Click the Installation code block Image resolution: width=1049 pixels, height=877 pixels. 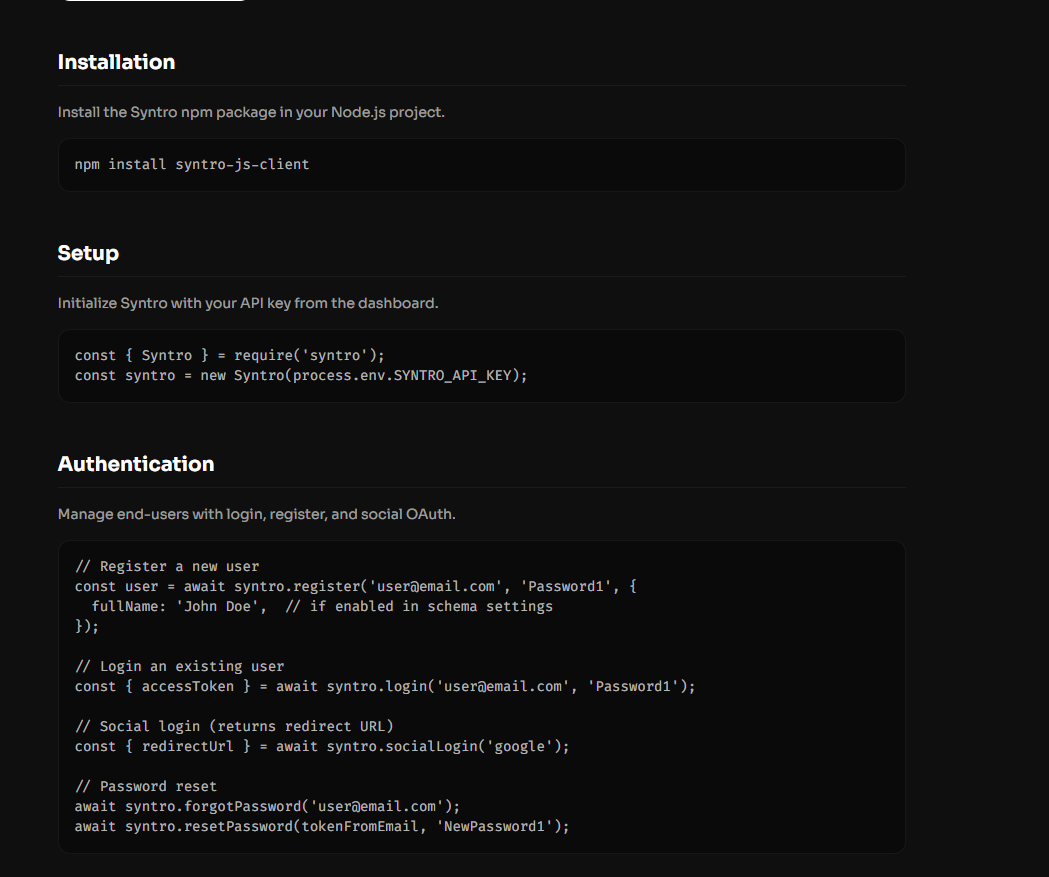point(481,164)
